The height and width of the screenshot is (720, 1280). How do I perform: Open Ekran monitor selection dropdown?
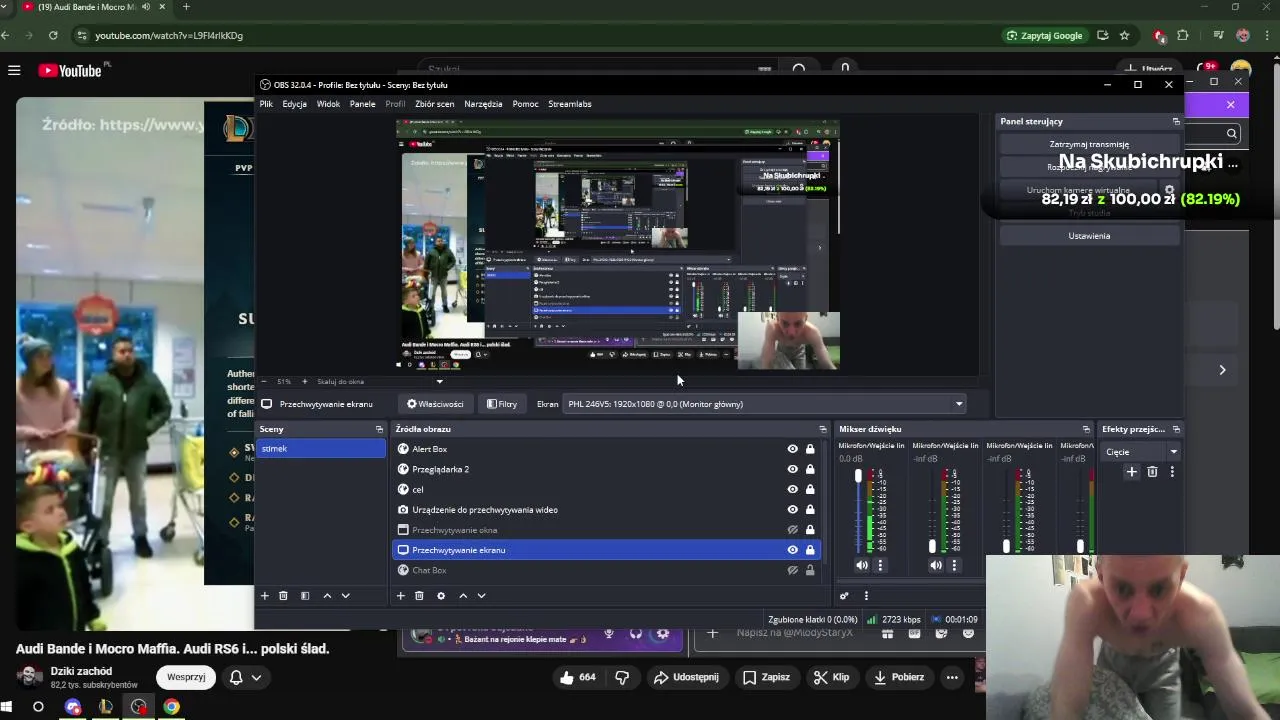click(764, 404)
